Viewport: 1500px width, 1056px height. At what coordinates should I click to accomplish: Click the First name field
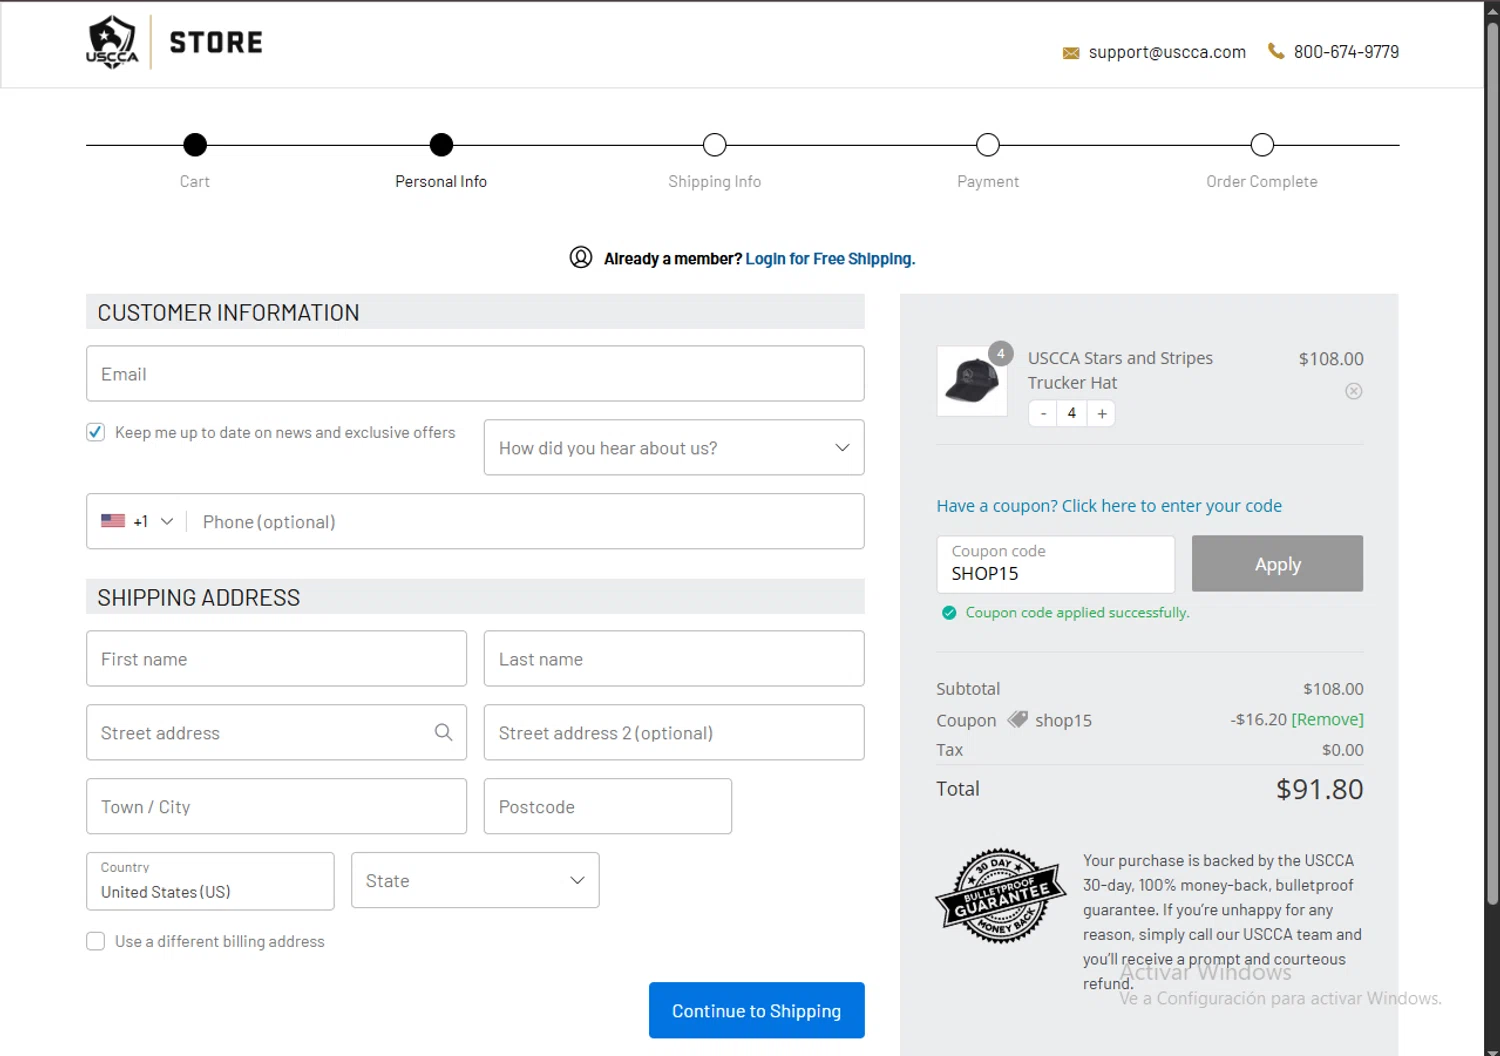point(276,658)
